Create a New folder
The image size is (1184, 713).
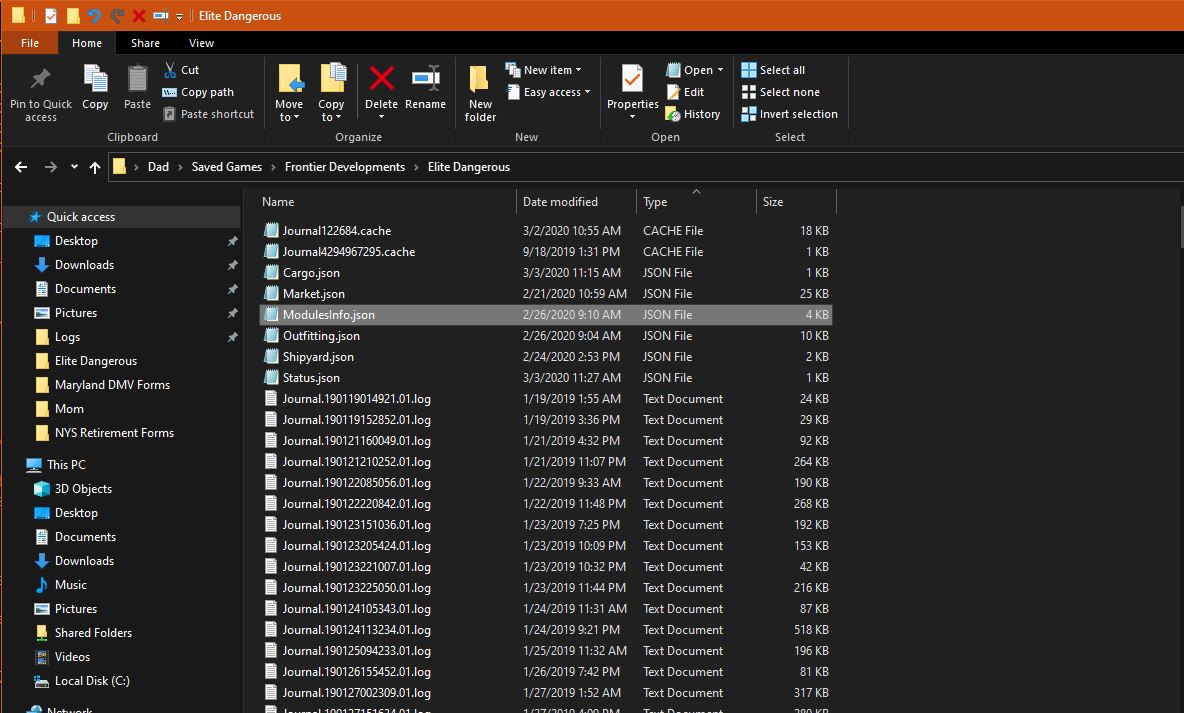pos(480,94)
